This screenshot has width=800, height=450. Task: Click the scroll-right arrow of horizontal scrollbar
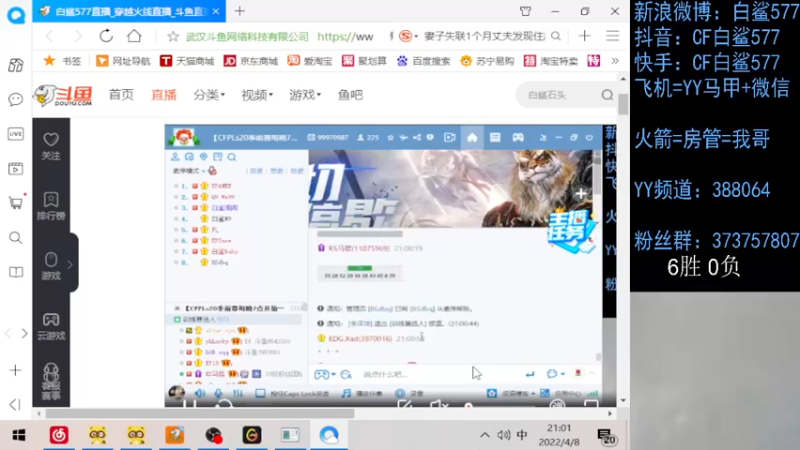[610, 413]
